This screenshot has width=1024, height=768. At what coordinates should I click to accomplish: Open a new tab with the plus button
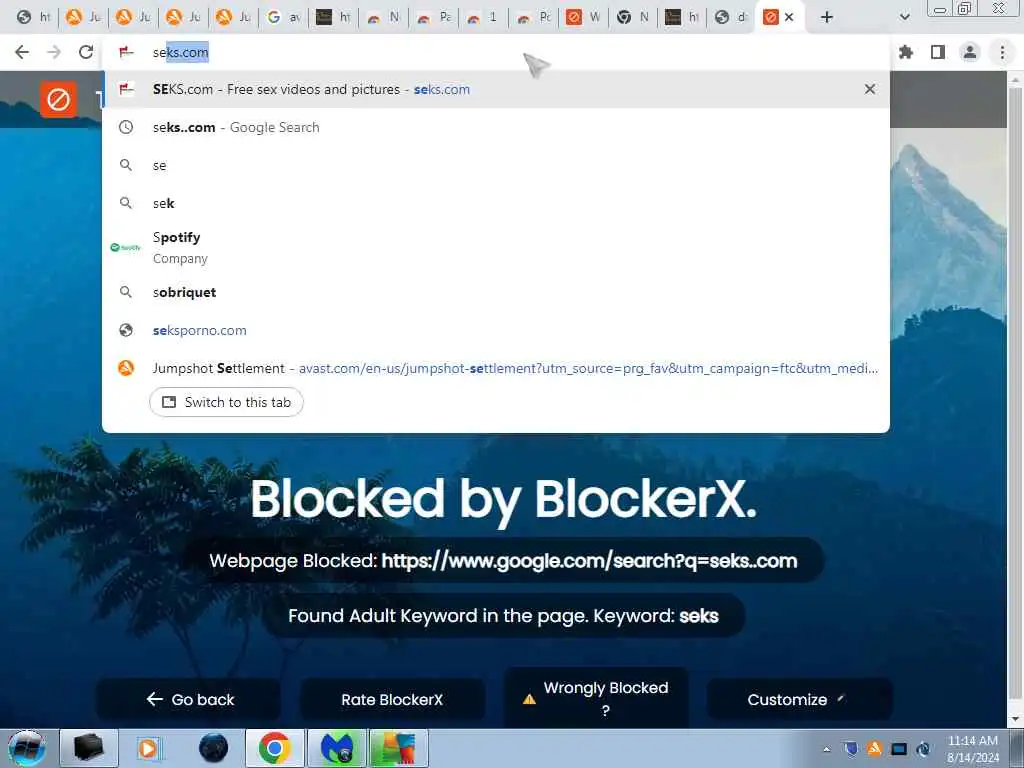click(827, 18)
